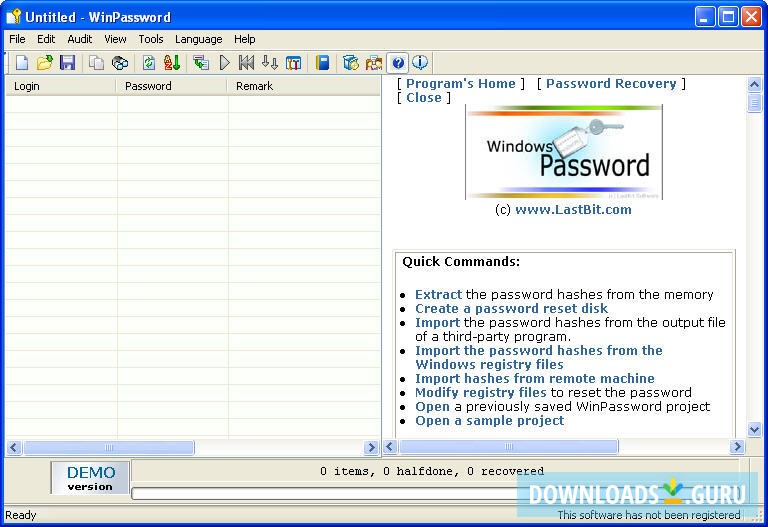The height and width of the screenshot is (527, 768).
Task: Click Import hashes from remote machine link
Action: coord(535,379)
